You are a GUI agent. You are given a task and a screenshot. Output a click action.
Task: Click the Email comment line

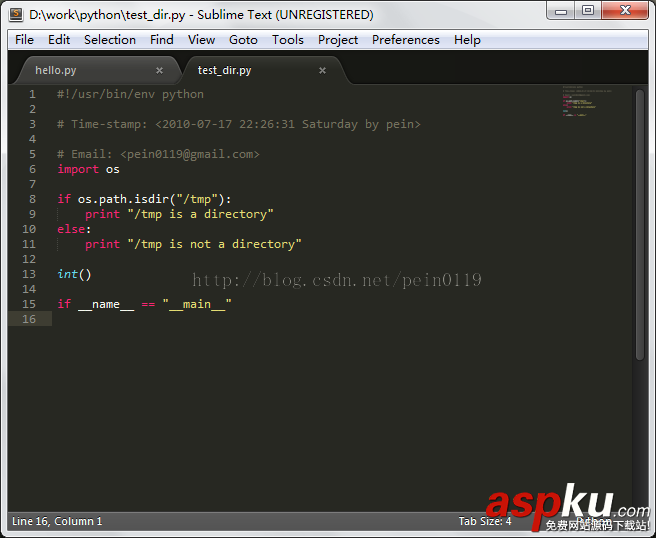point(159,154)
